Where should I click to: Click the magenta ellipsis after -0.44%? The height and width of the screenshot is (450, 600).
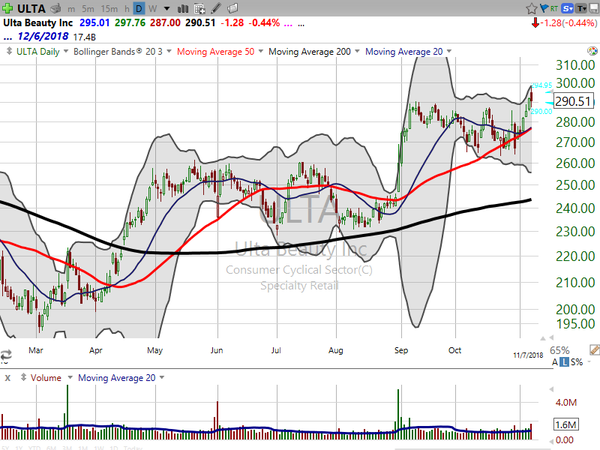(288, 24)
